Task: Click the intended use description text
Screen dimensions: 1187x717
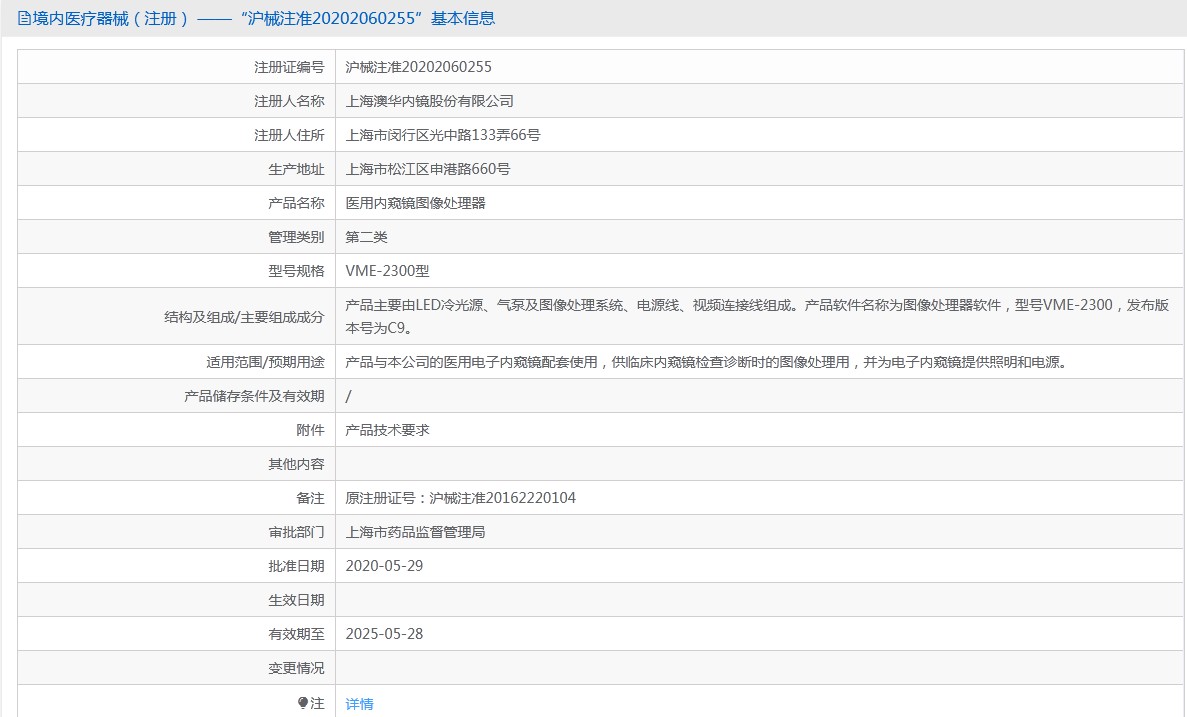Action: click(705, 362)
